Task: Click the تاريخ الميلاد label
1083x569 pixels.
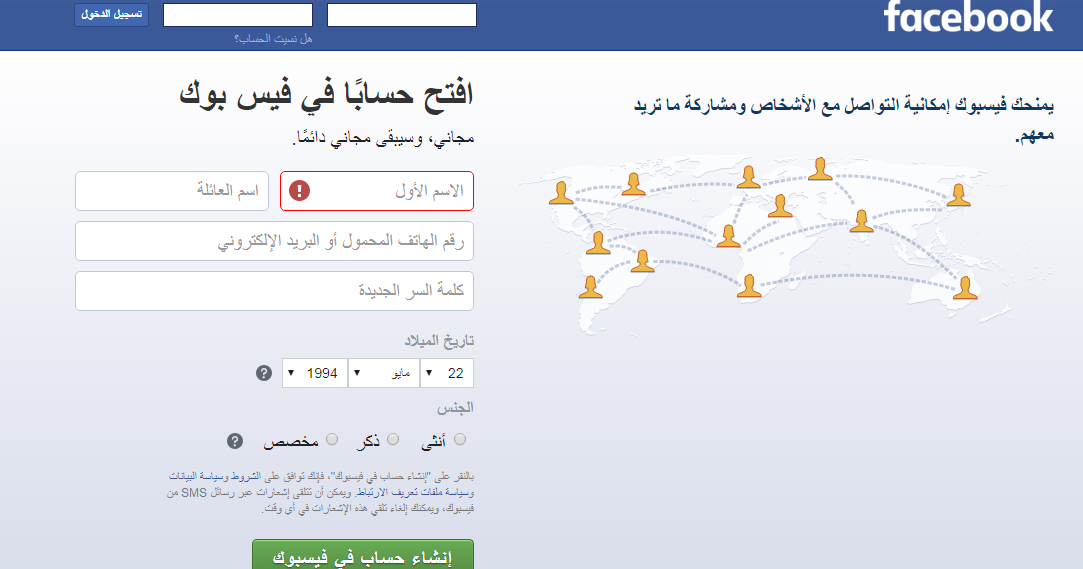Action: pyautogui.click(x=439, y=340)
